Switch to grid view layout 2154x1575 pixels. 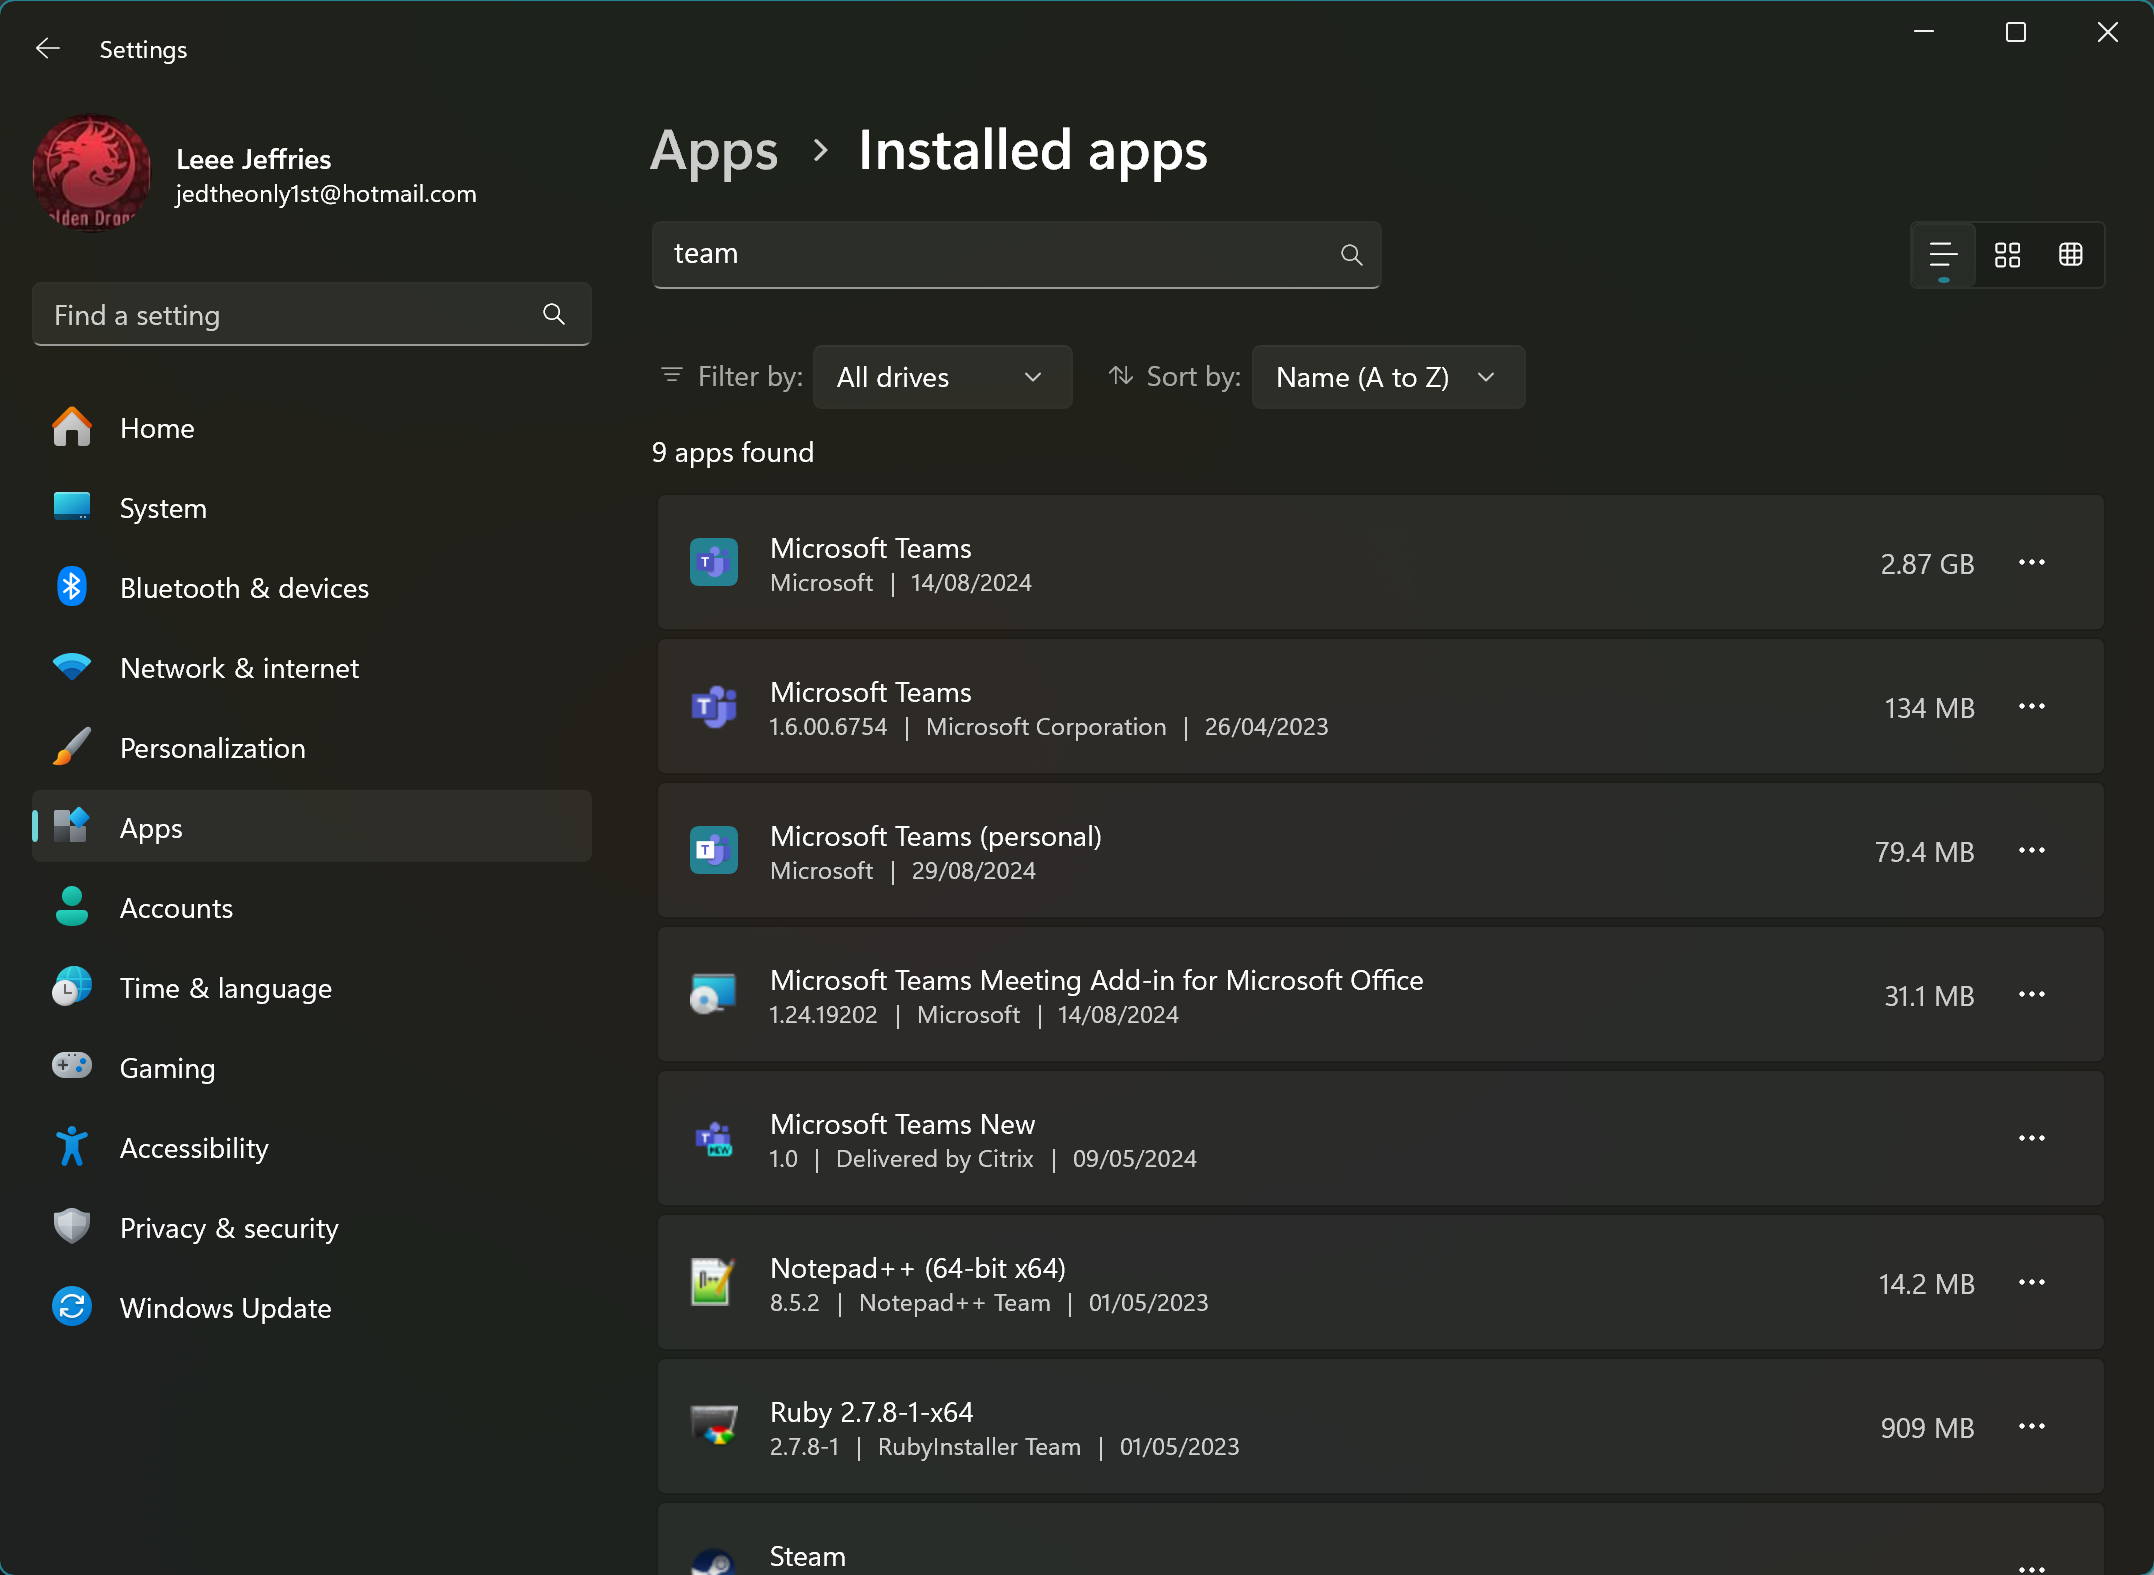2007,255
